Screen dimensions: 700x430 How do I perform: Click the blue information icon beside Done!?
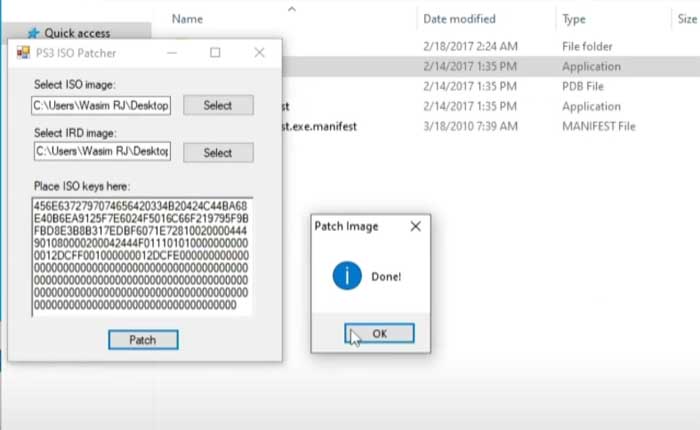pos(347,276)
